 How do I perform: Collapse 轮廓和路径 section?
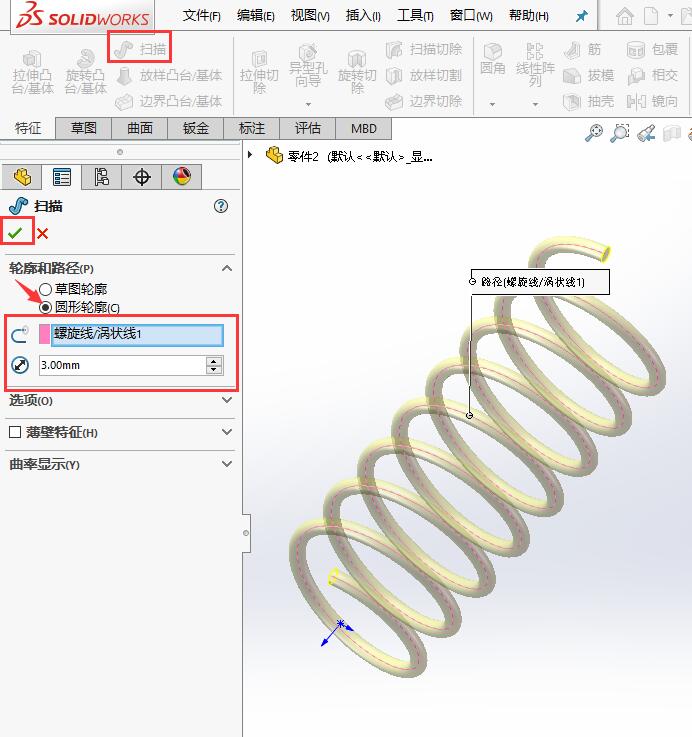227,268
